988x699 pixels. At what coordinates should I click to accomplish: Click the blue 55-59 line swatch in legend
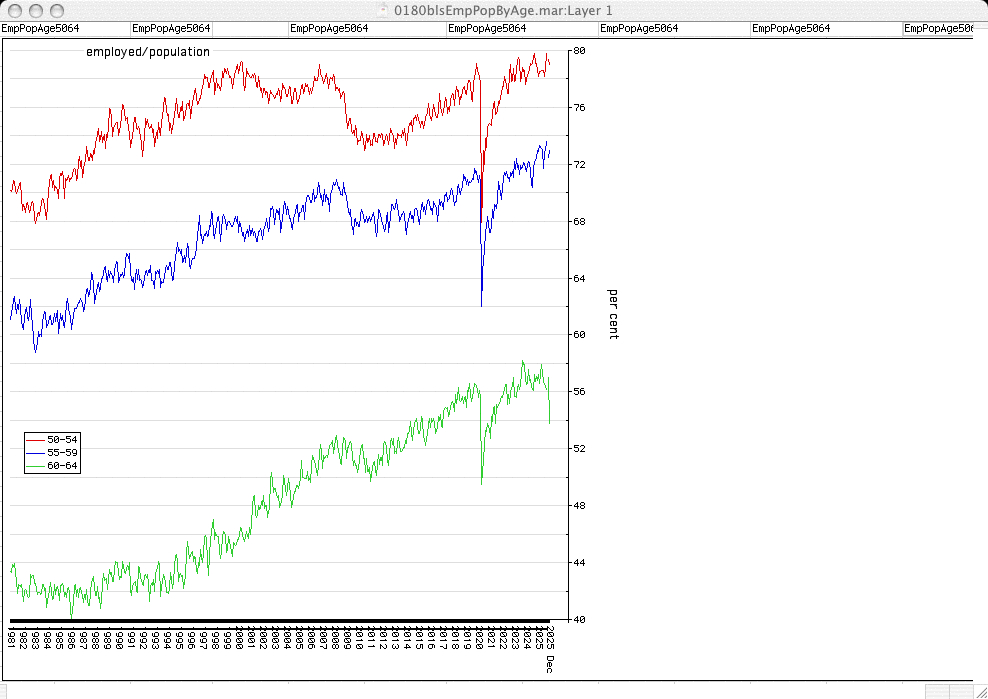(36, 453)
